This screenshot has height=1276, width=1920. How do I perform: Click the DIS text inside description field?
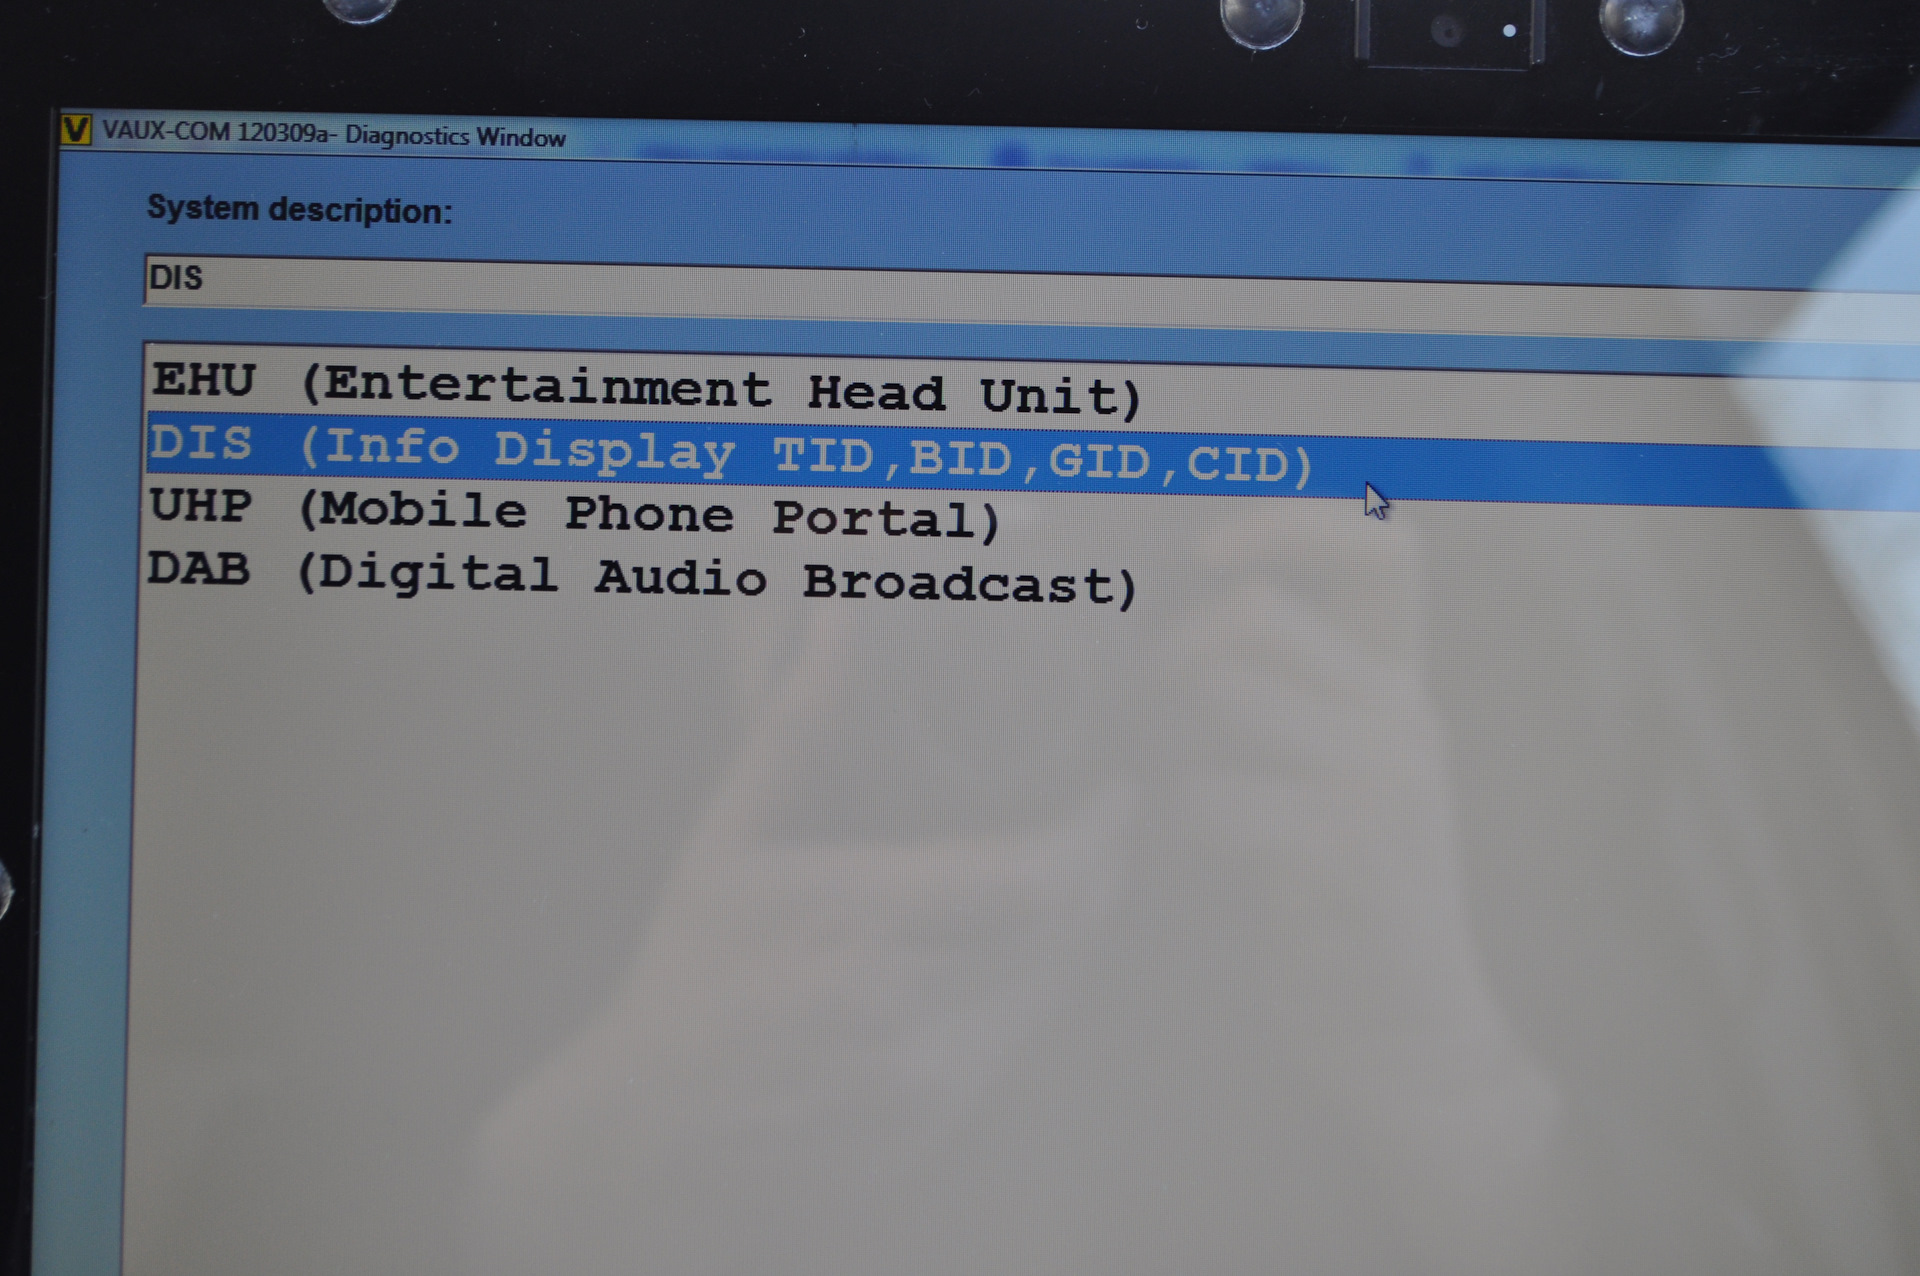click(x=176, y=278)
